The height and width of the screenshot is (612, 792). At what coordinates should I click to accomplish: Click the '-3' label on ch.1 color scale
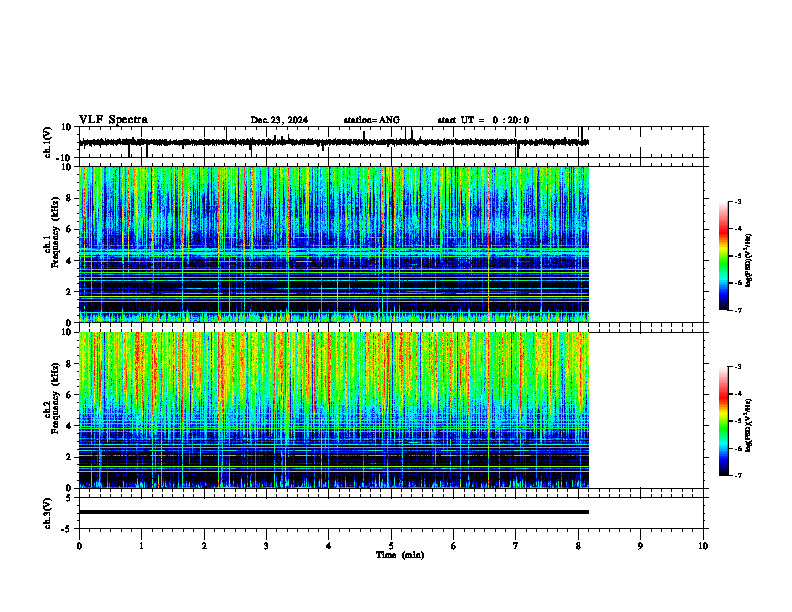[x=737, y=201]
